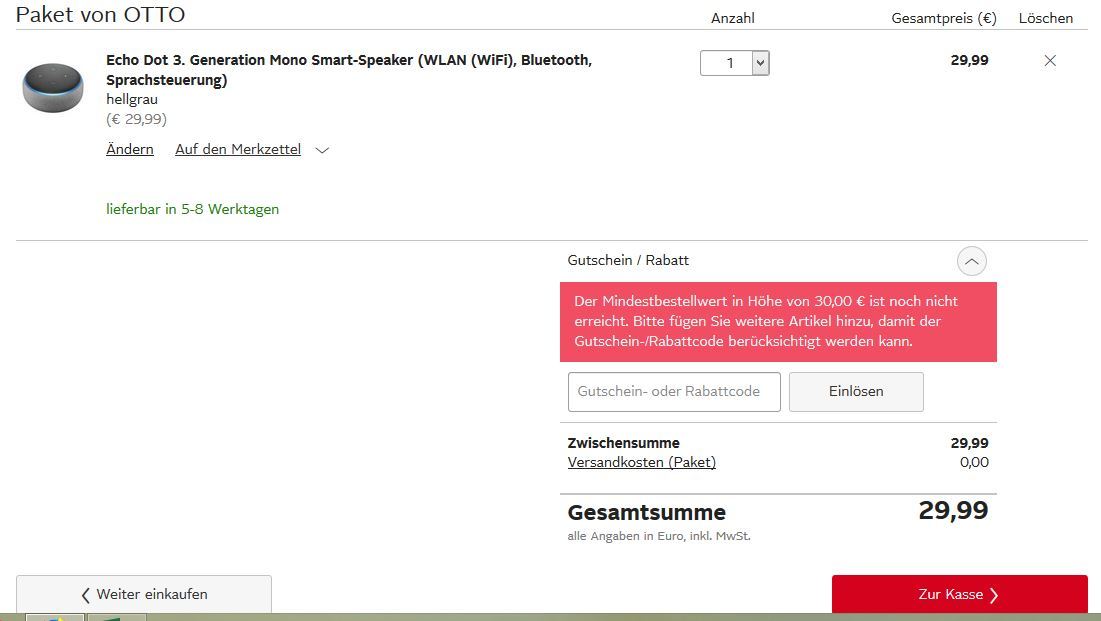Click the lieferbar in 5-8 Werktagen text
The image size is (1101, 621).
click(x=192, y=209)
